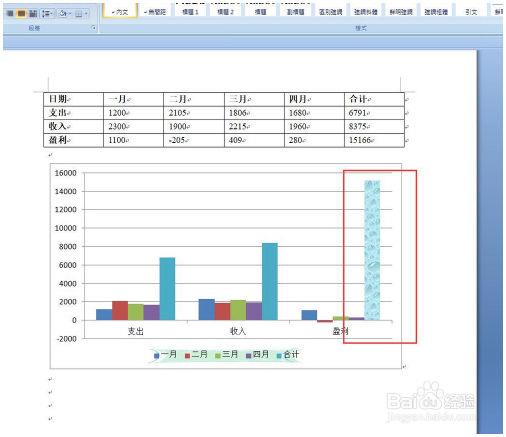Click the table cell containing 15166
Image resolution: width=506 pixels, height=437 pixels.
coord(374,140)
